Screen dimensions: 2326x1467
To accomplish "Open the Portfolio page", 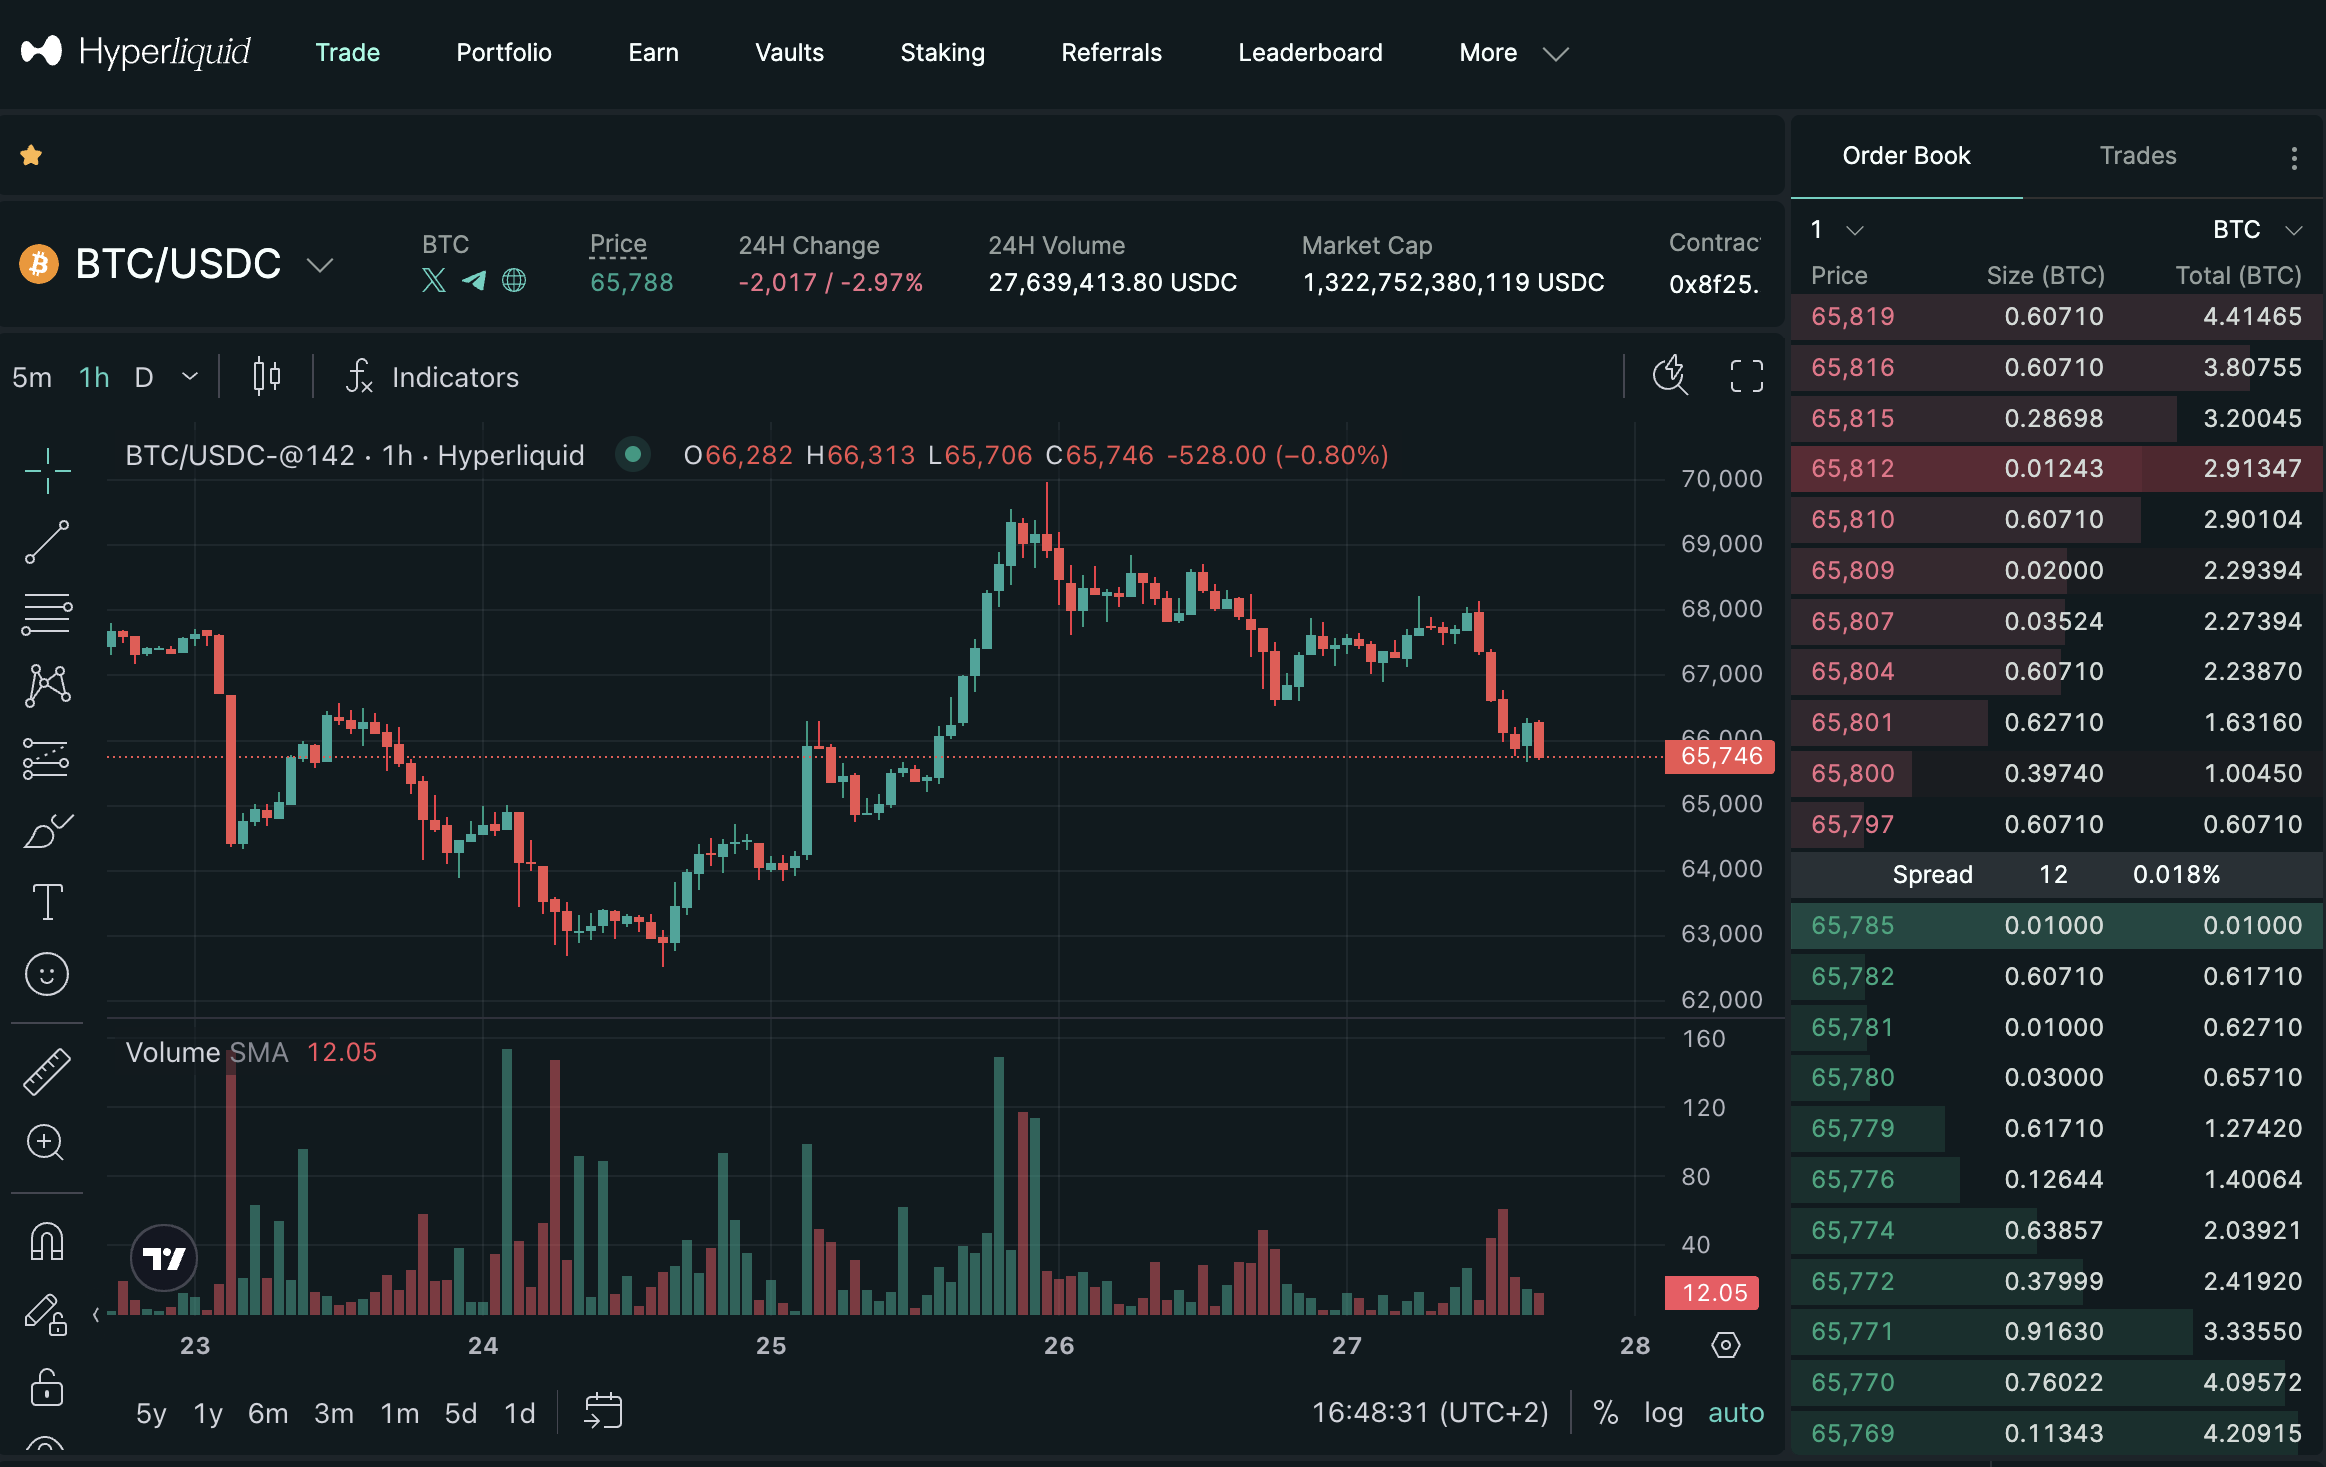I will click(x=503, y=53).
